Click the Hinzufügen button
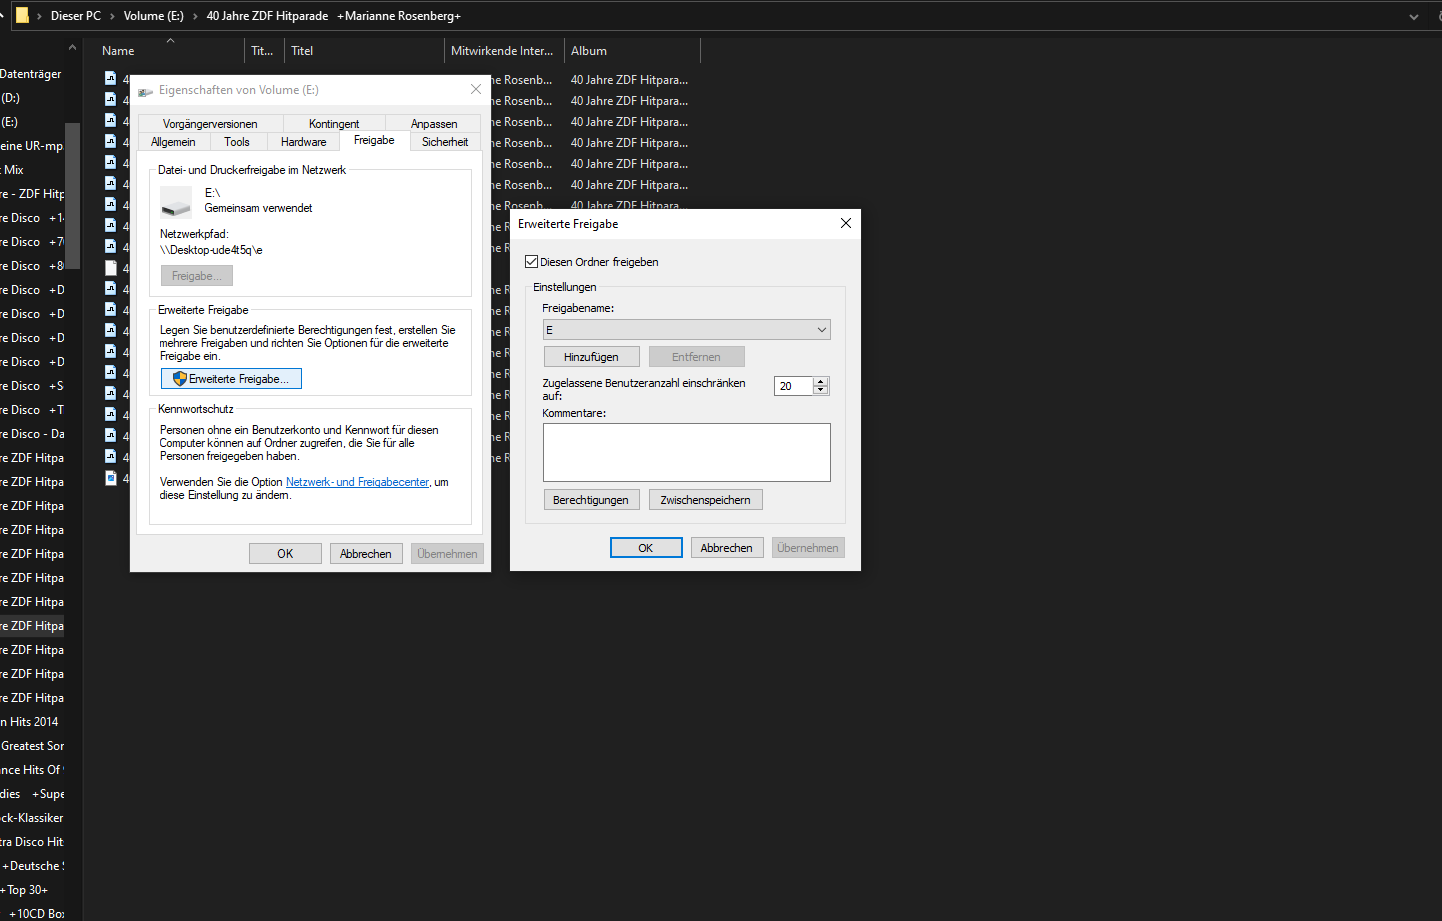 pos(591,357)
